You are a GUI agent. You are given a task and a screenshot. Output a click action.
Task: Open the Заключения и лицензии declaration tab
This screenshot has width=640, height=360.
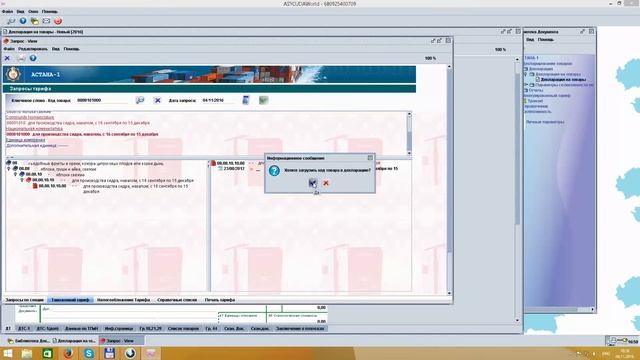(x=300, y=328)
